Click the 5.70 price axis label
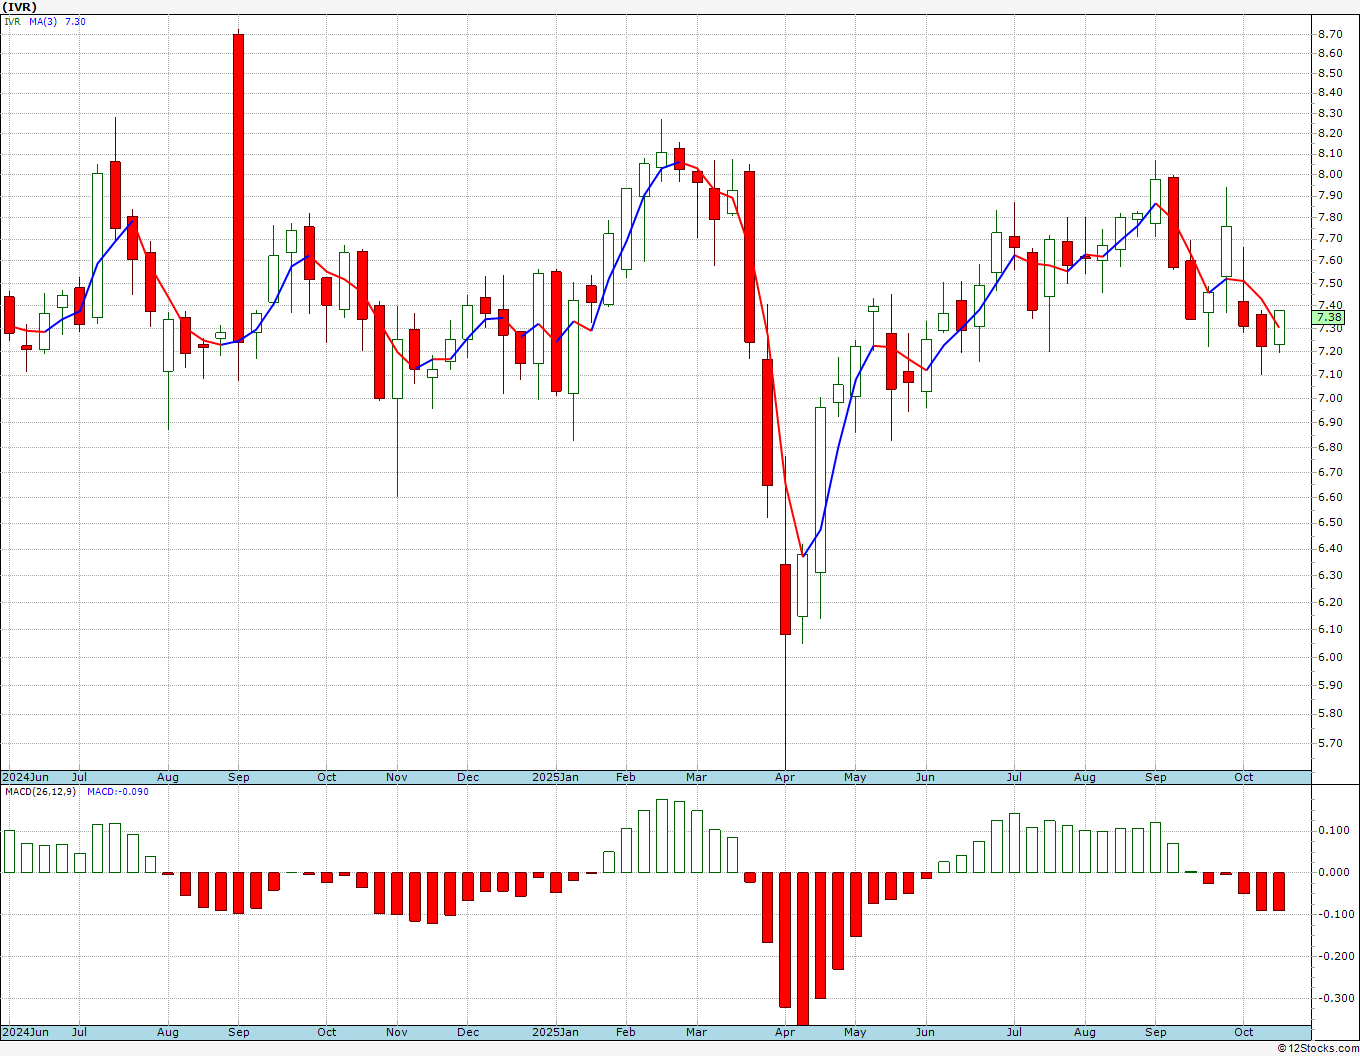Screen dimensions: 1360x1056 pyautogui.click(x=1330, y=744)
